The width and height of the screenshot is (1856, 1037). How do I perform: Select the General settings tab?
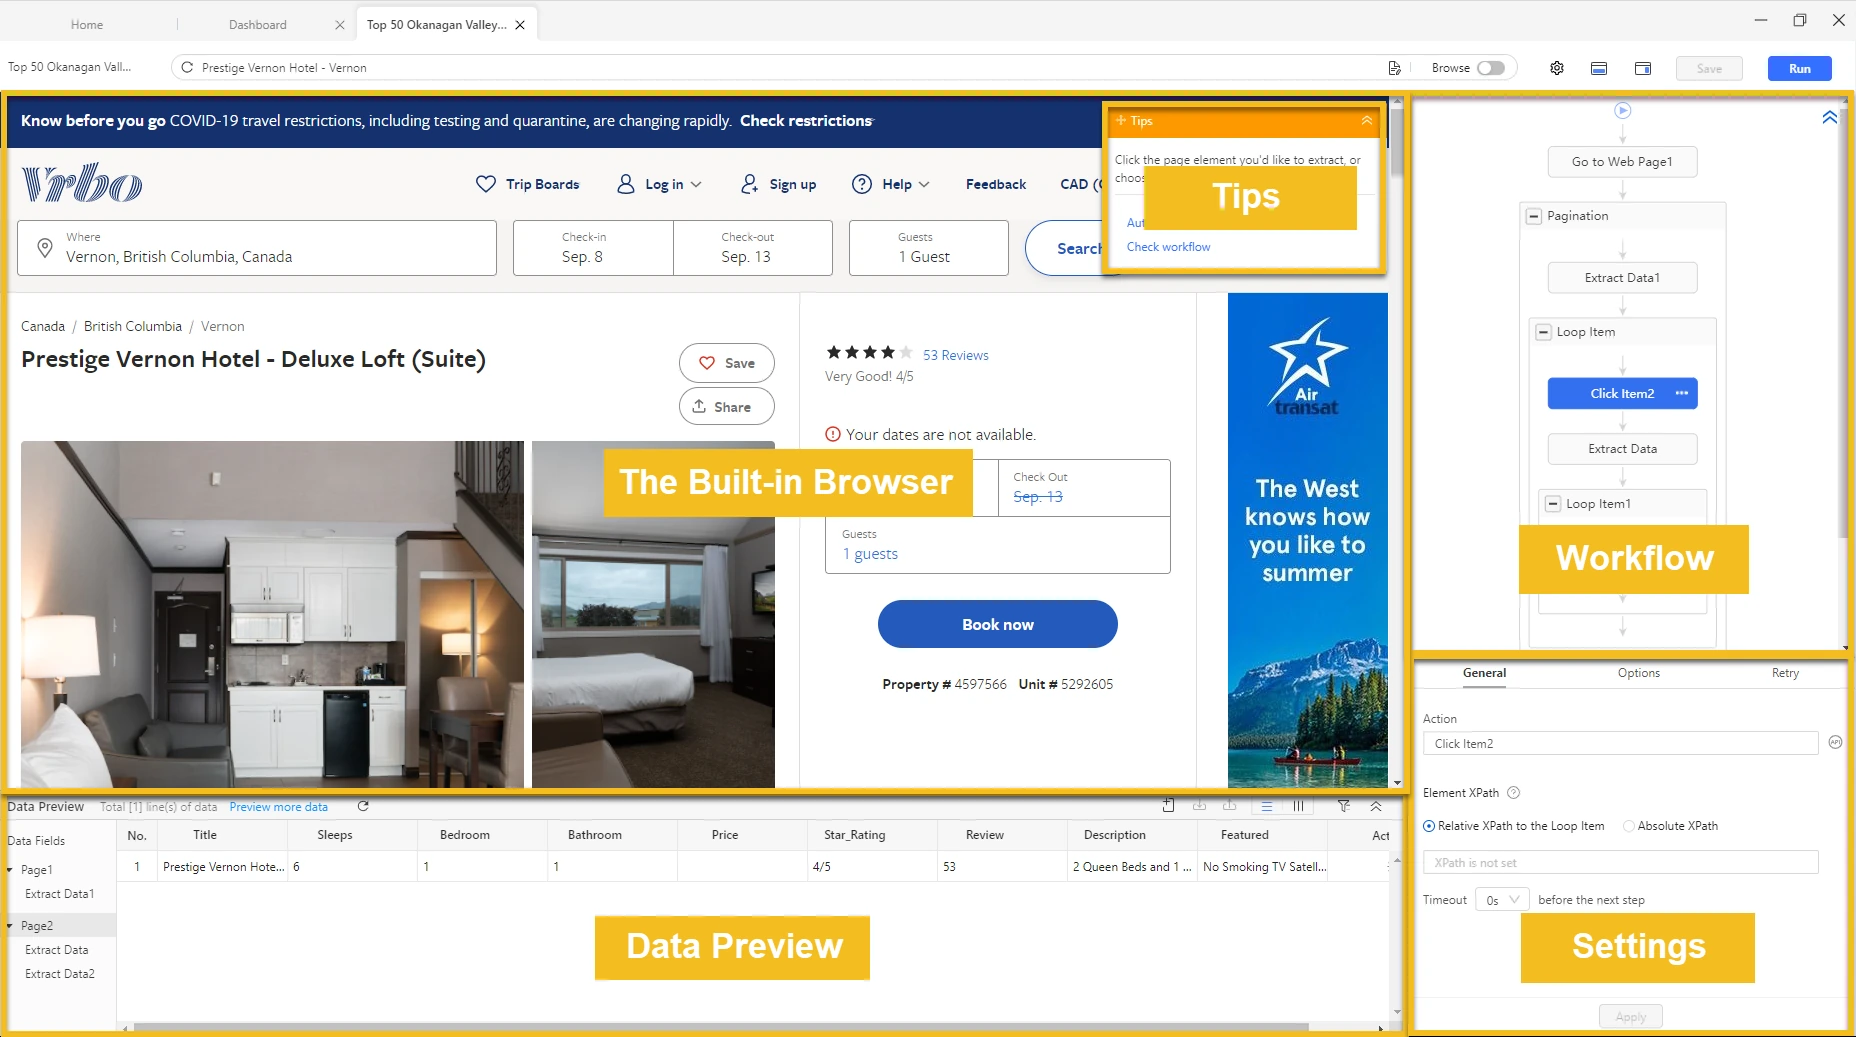[x=1484, y=673]
